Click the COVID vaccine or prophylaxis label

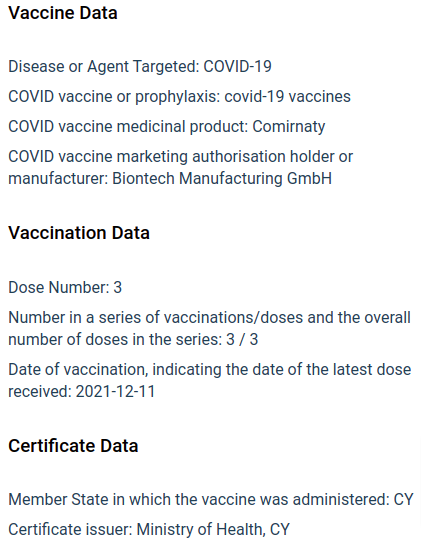[x=114, y=97]
